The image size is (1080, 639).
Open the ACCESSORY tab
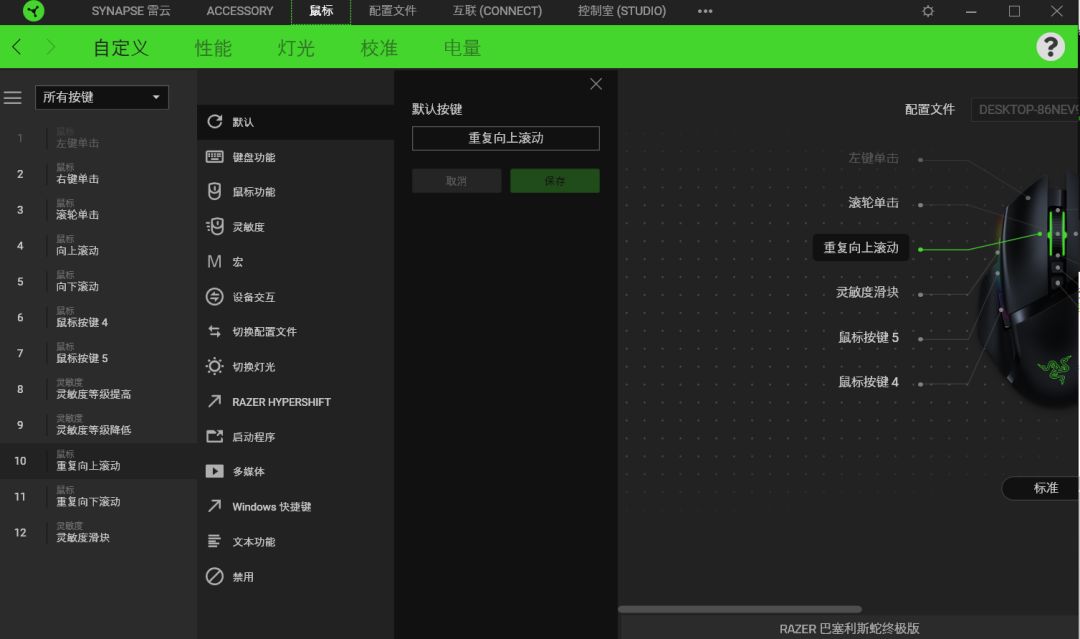[x=240, y=11]
